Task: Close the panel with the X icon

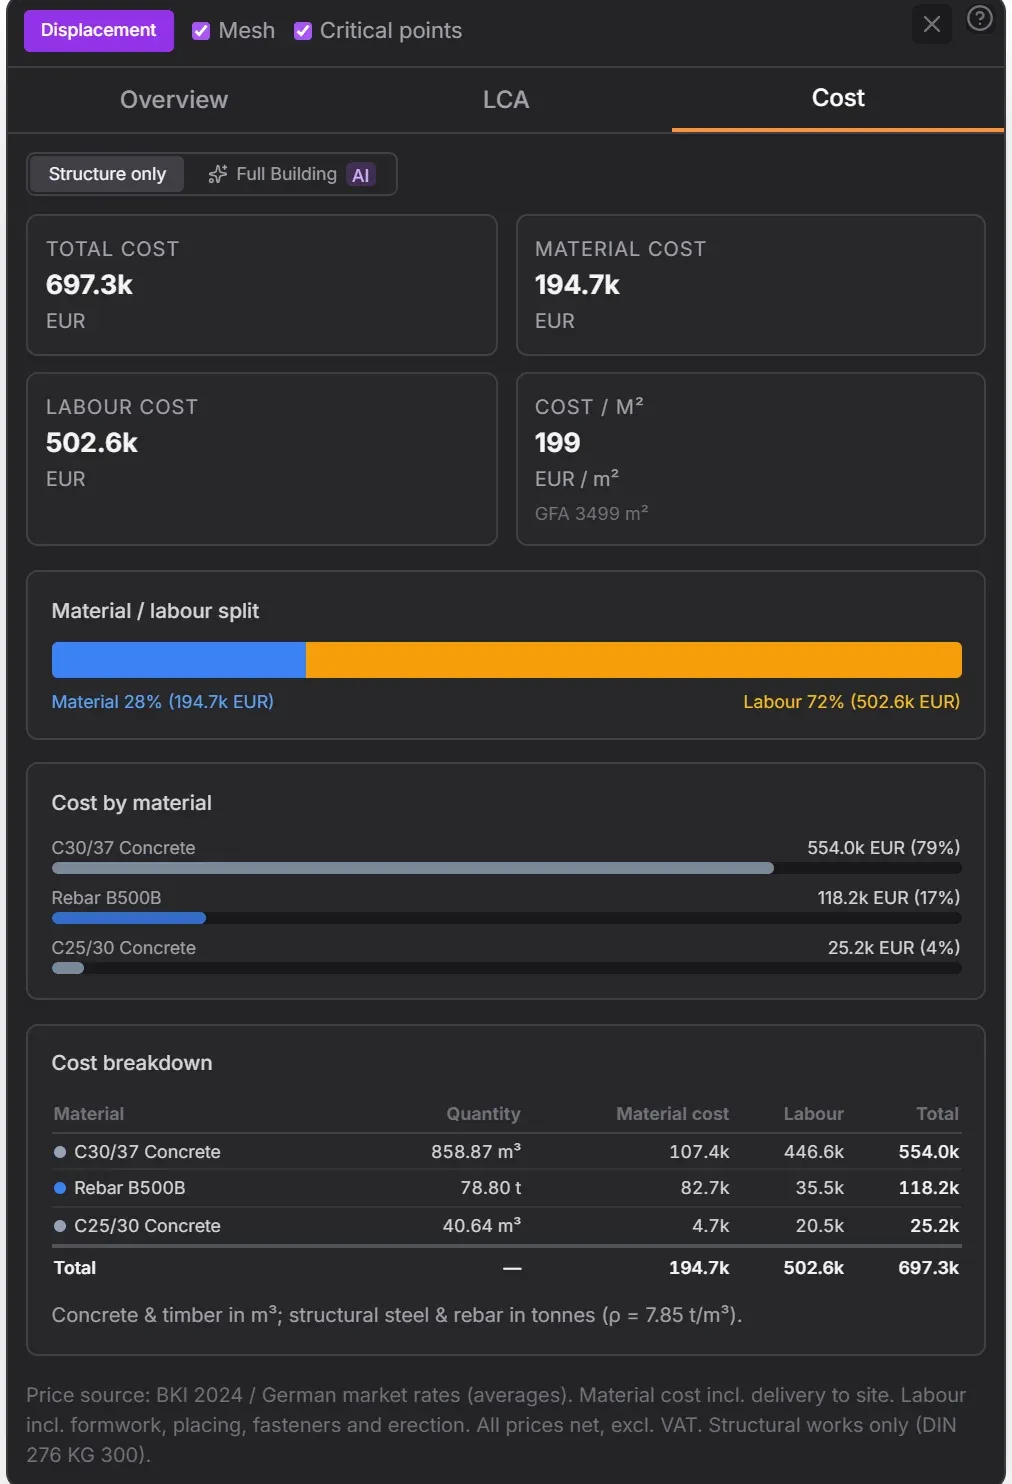Action: click(932, 24)
